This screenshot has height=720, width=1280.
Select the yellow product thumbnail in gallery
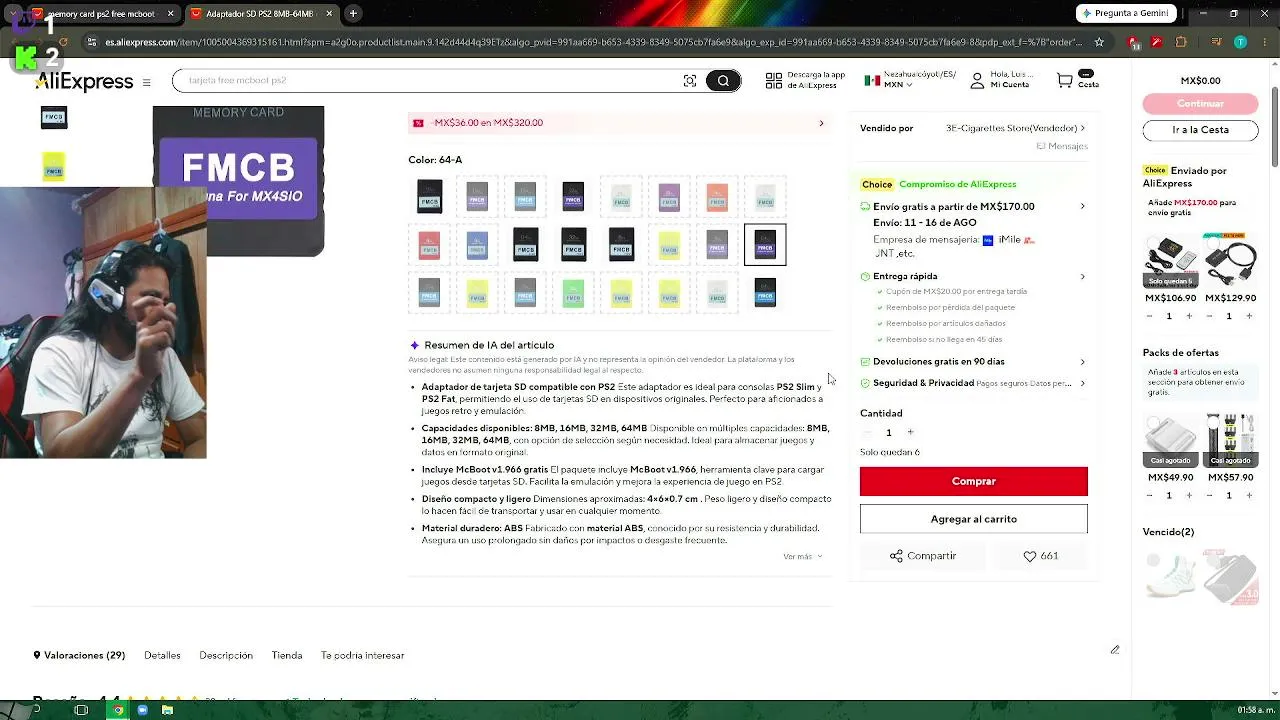click(54, 167)
